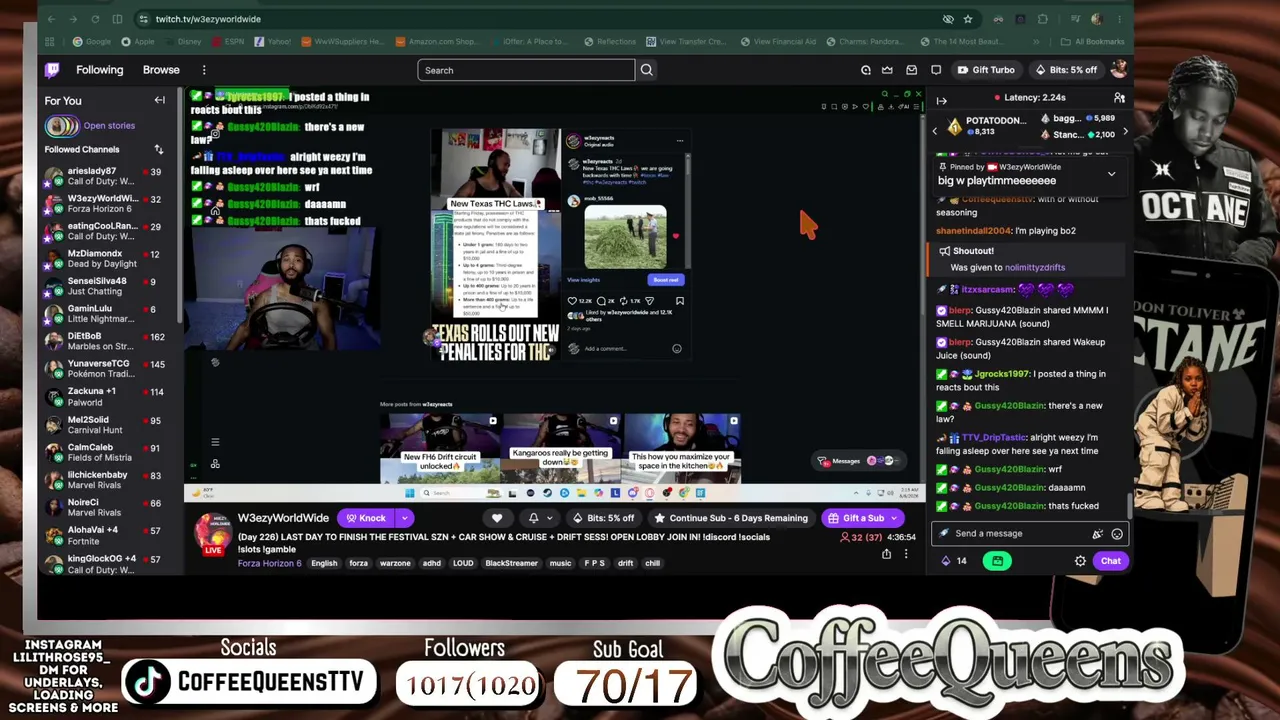Open the Knock options dropdown arrow
The height and width of the screenshot is (720, 1280).
404,518
